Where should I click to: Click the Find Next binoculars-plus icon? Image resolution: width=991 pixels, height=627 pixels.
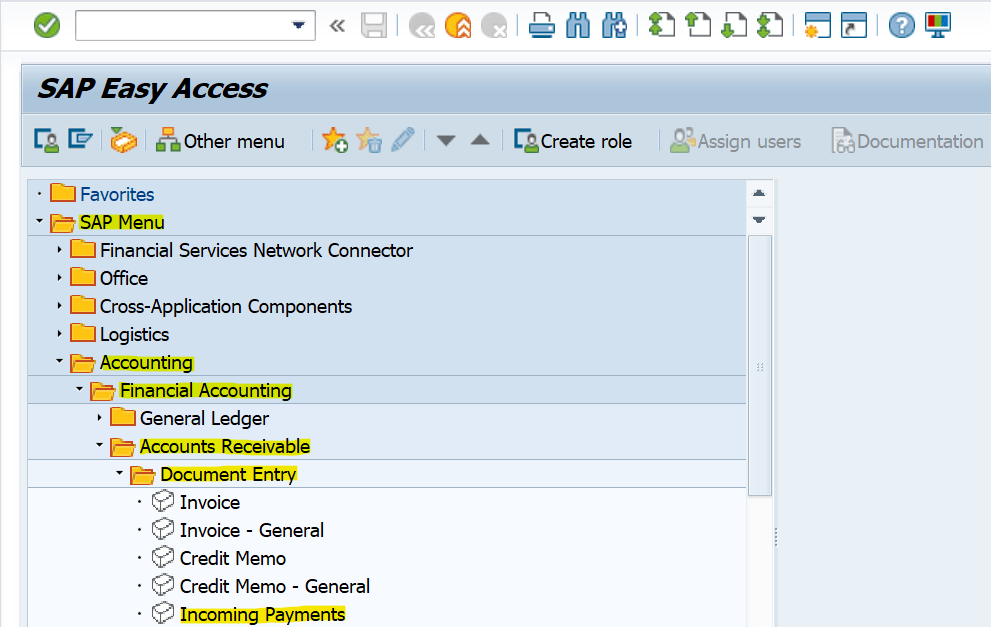click(614, 26)
